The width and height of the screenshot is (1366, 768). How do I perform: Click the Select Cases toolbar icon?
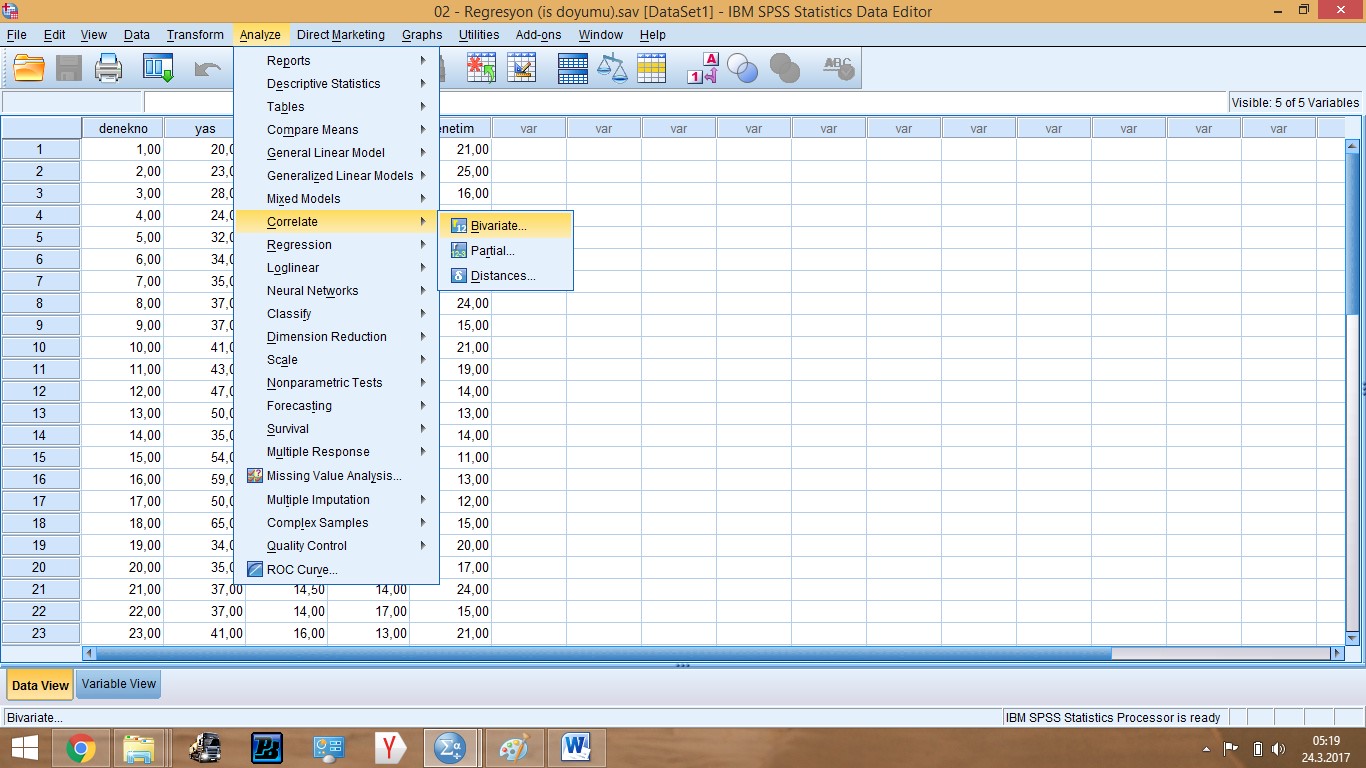tap(652, 68)
